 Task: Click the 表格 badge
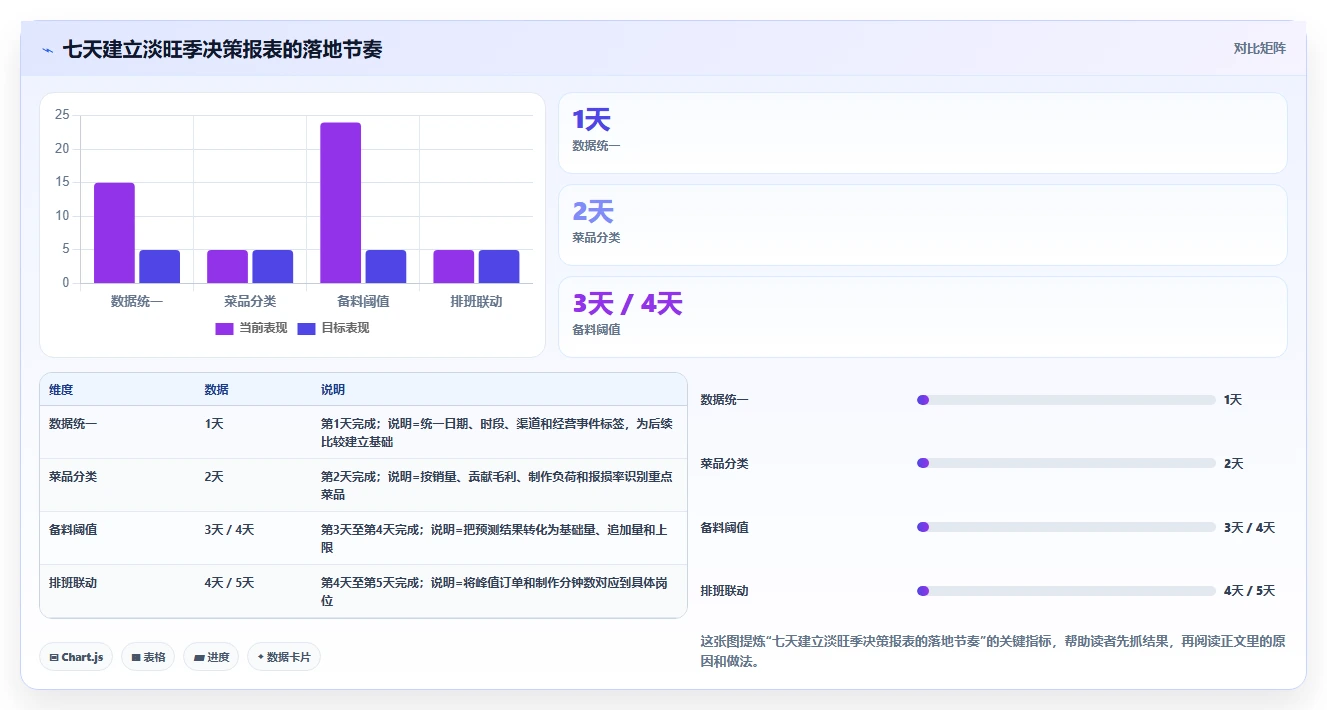[148, 657]
